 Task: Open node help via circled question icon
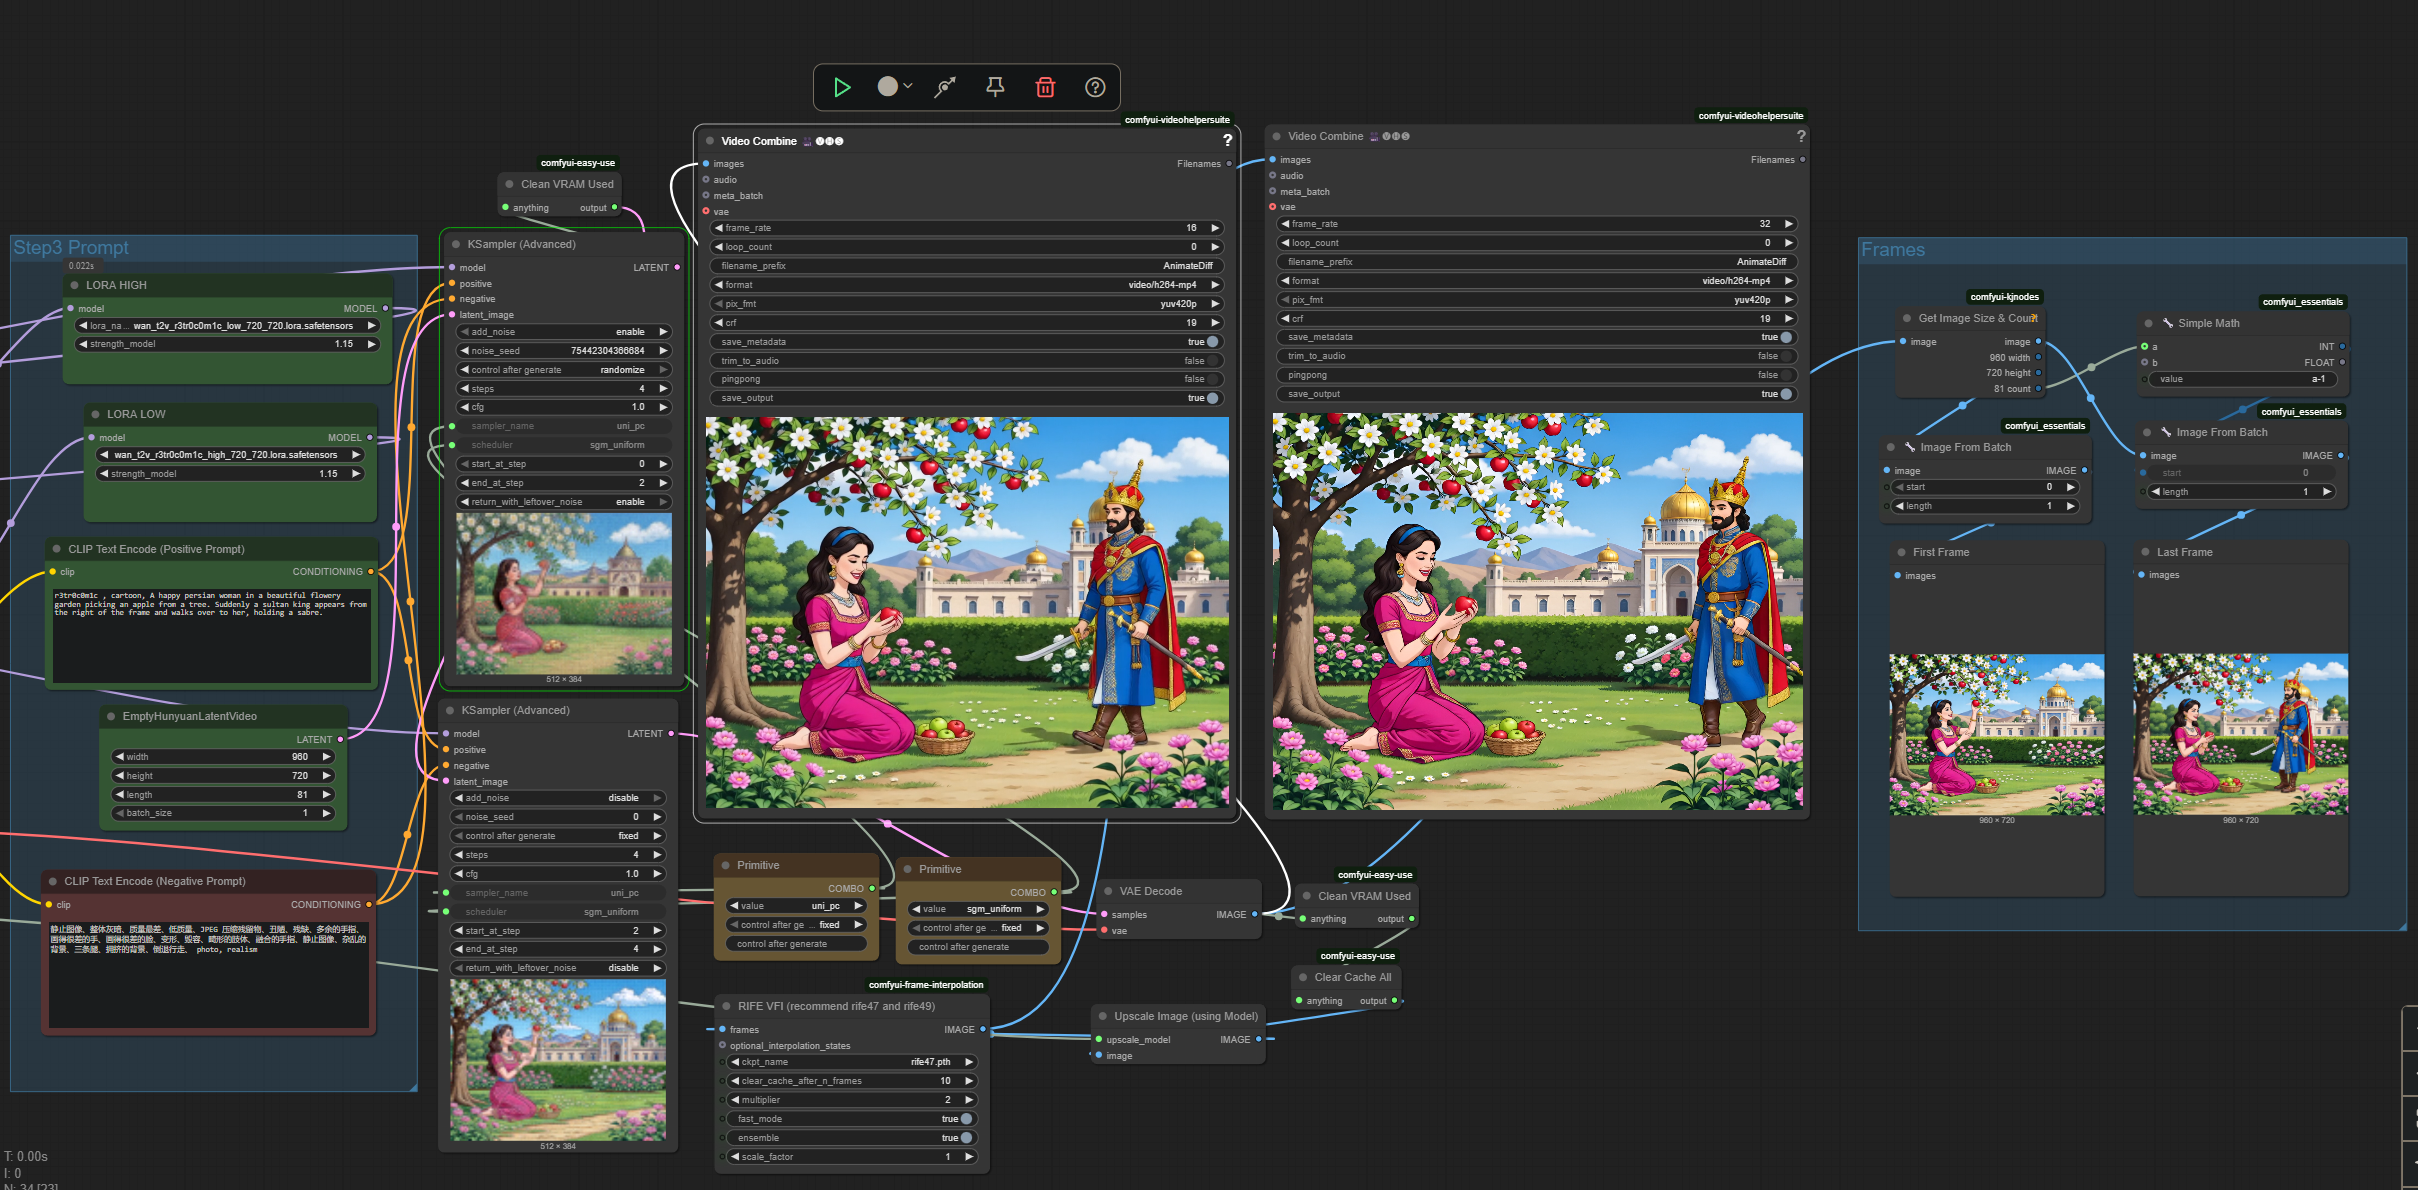(1095, 88)
